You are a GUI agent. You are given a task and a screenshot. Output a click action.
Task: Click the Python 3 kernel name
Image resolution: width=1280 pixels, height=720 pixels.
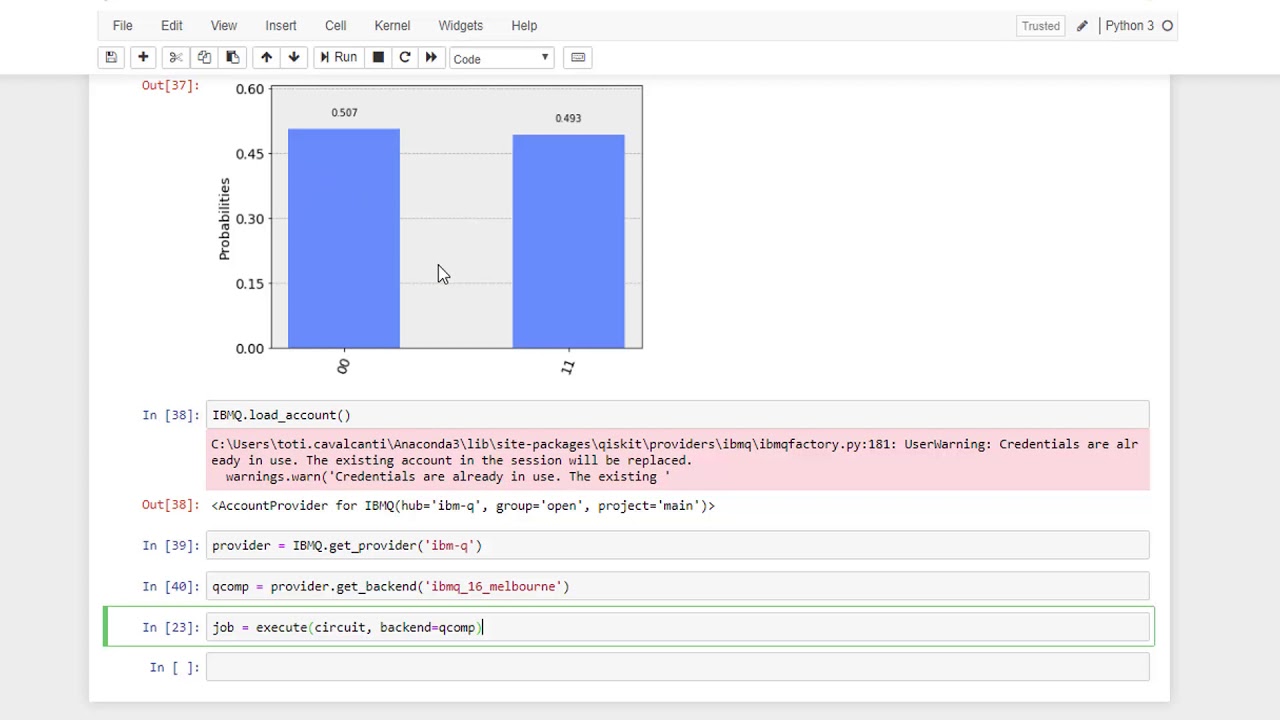(1129, 26)
